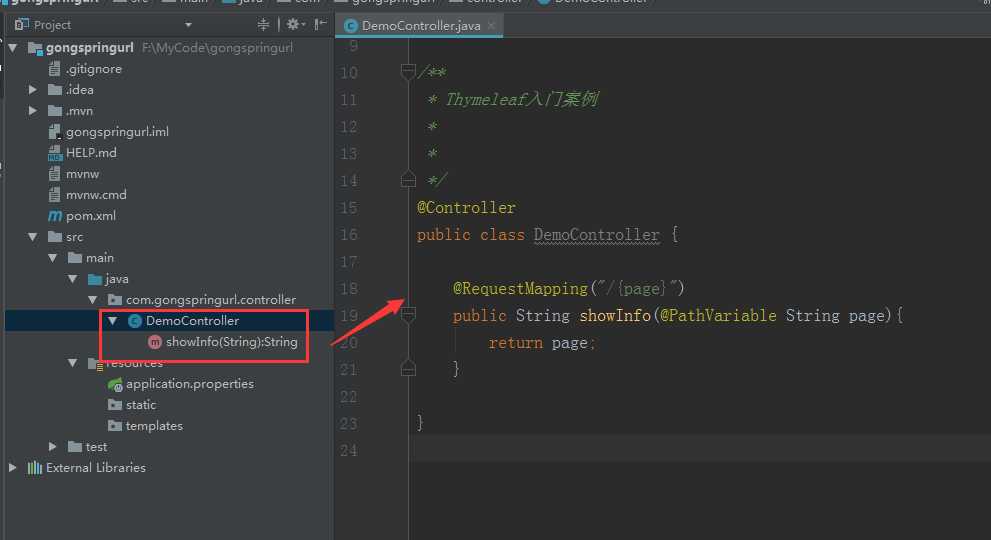Image resolution: width=991 pixels, height=540 pixels.
Task: Click the mvnw file icon
Action: [x=55, y=173]
